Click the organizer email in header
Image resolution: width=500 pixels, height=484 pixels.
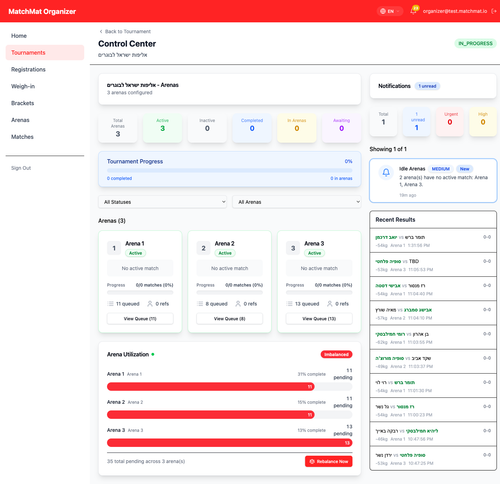point(455,11)
